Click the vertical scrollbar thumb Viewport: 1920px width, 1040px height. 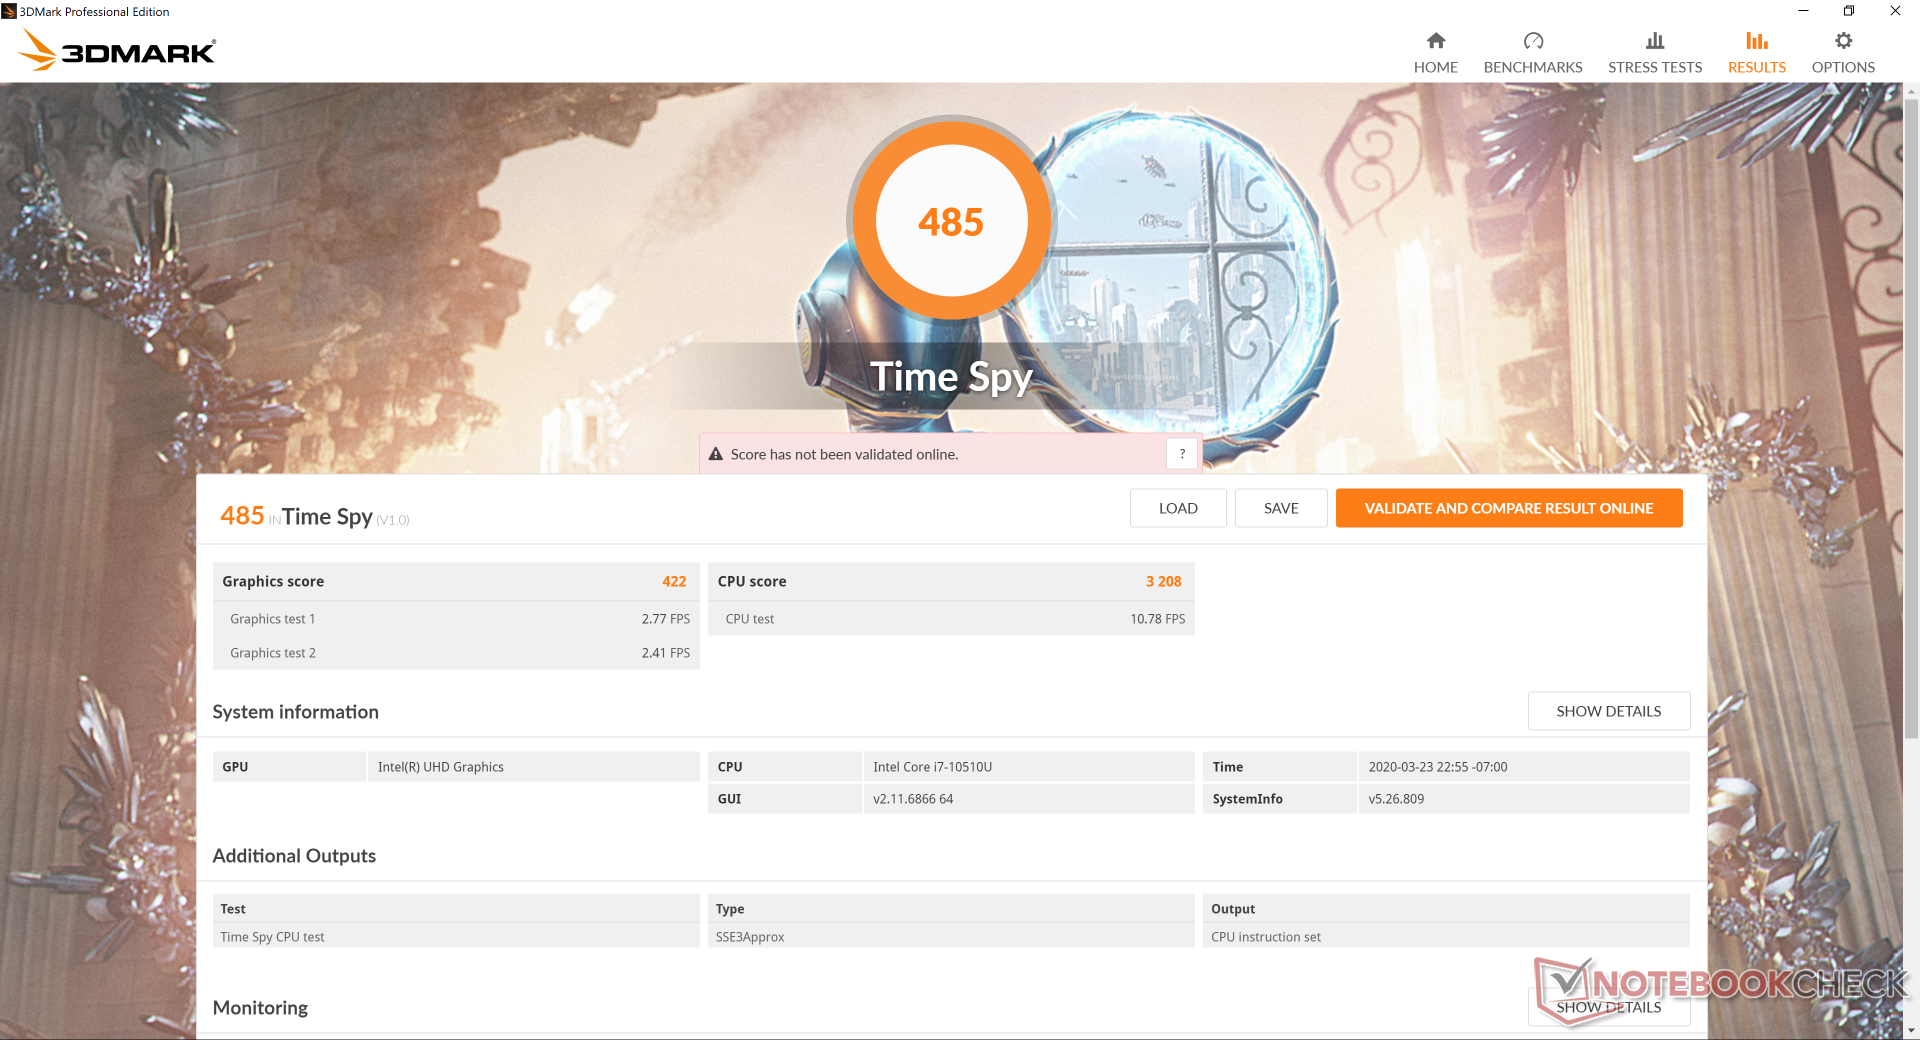click(x=1911, y=420)
